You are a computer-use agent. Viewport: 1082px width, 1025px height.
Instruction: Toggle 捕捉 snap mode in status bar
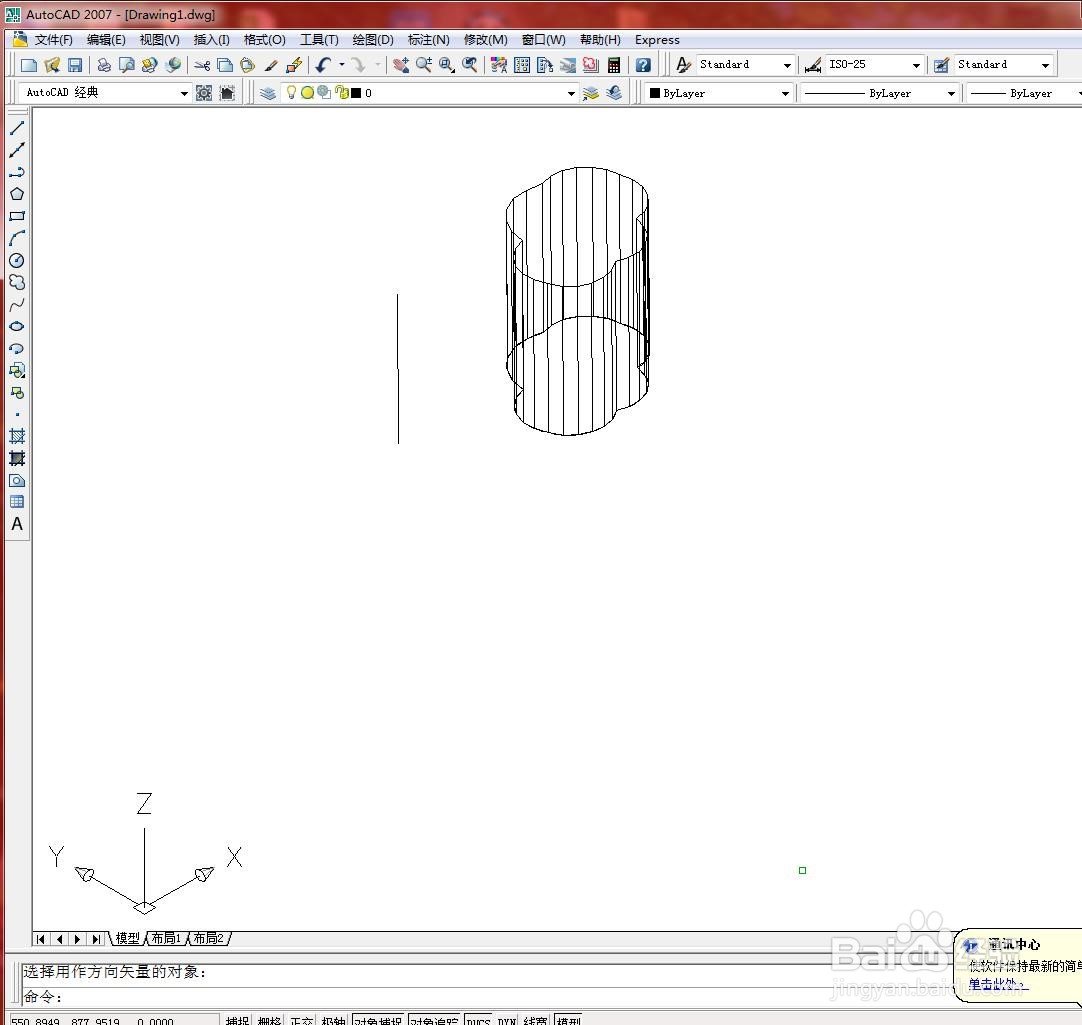click(x=237, y=1020)
